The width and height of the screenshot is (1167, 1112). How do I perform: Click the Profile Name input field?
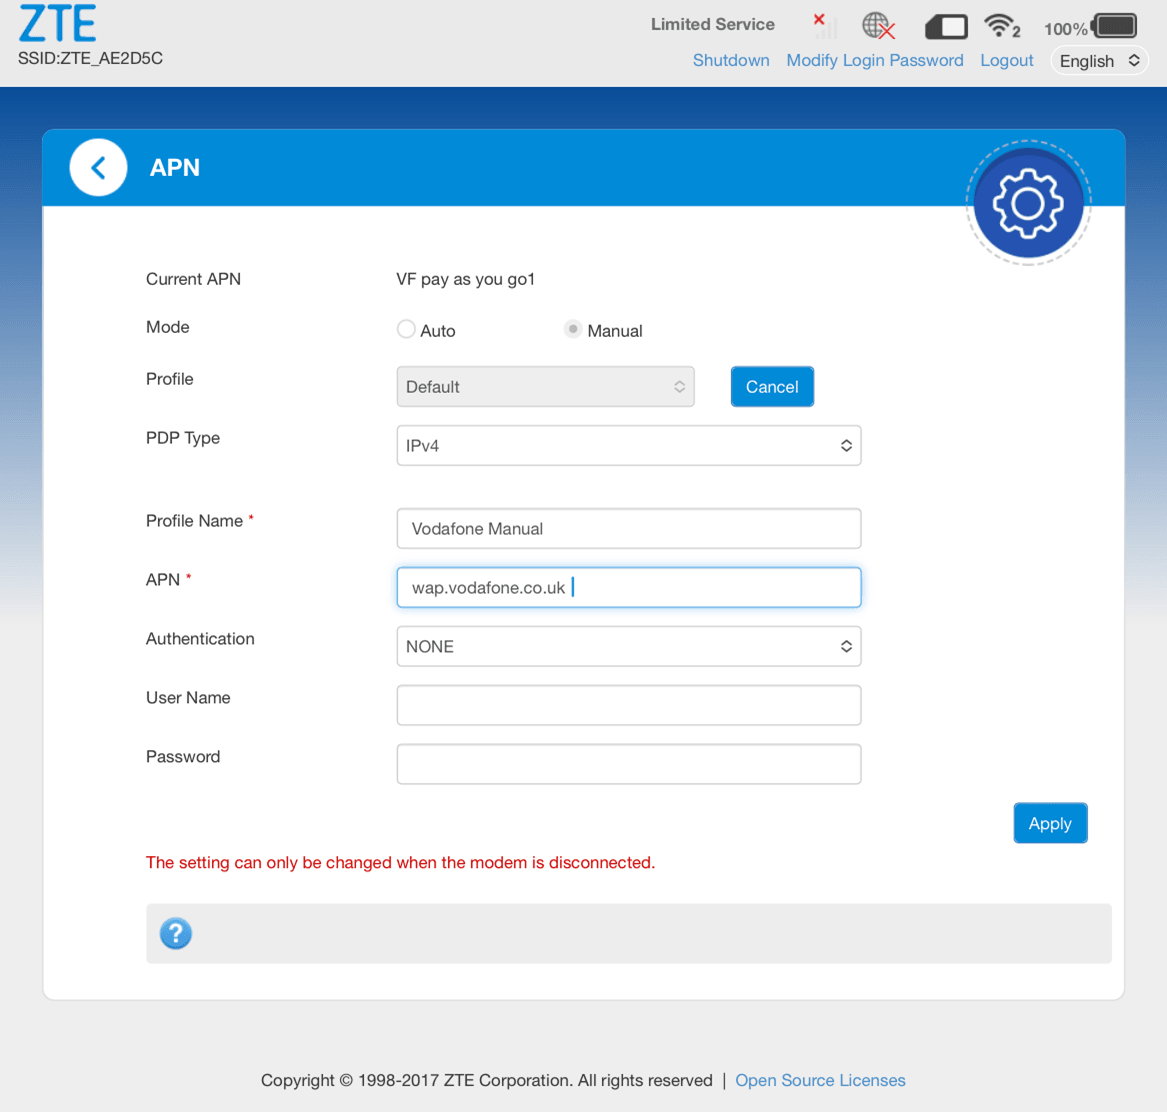click(629, 528)
